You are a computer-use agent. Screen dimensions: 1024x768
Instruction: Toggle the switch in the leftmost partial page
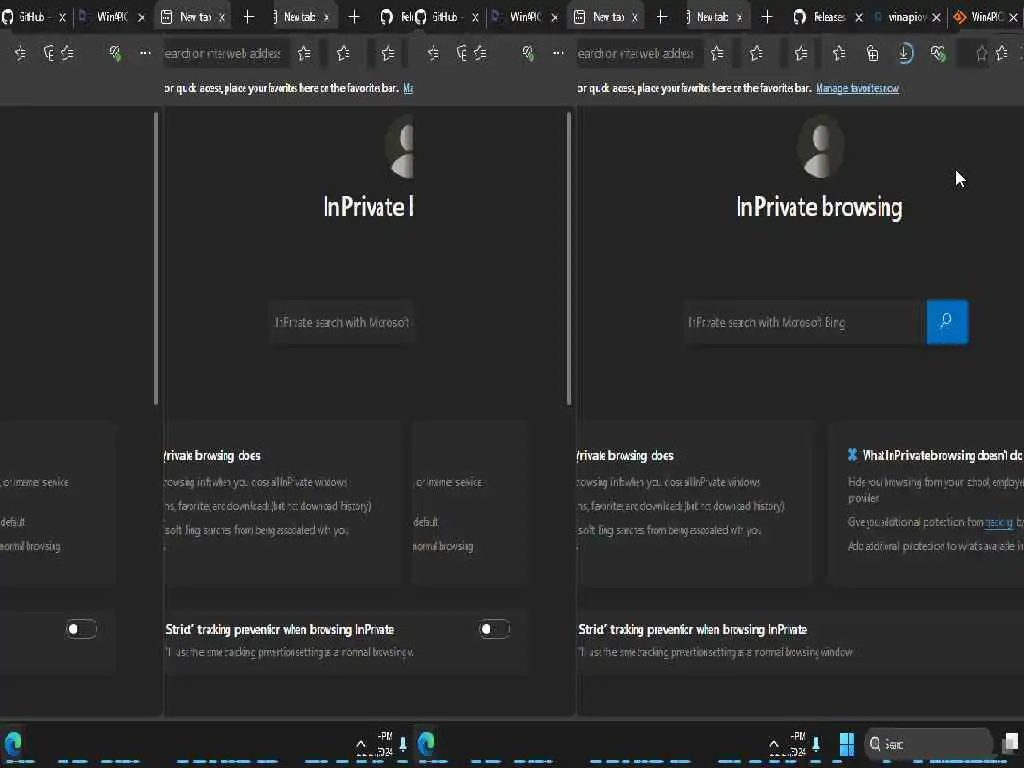[x=82, y=629]
